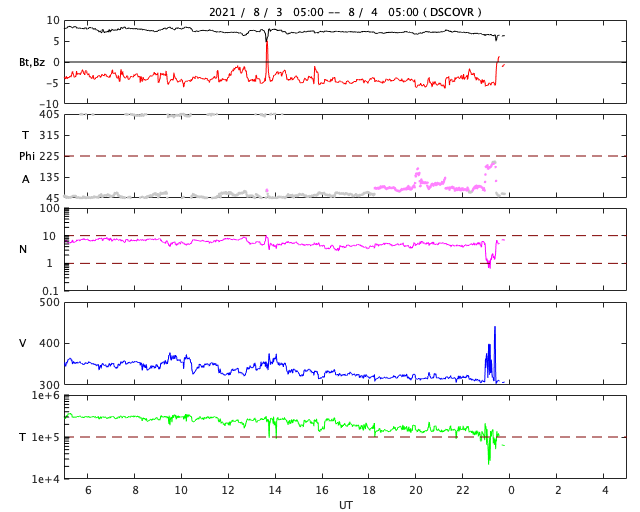Click the Bt,Bz axis label
640x512 pixels.
pyautogui.click(x=32, y=62)
